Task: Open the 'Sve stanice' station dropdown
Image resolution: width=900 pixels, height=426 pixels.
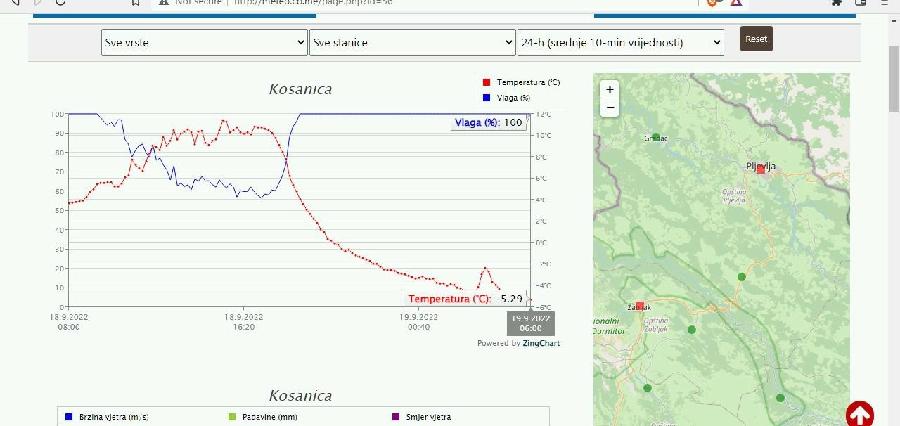Action: tap(412, 42)
